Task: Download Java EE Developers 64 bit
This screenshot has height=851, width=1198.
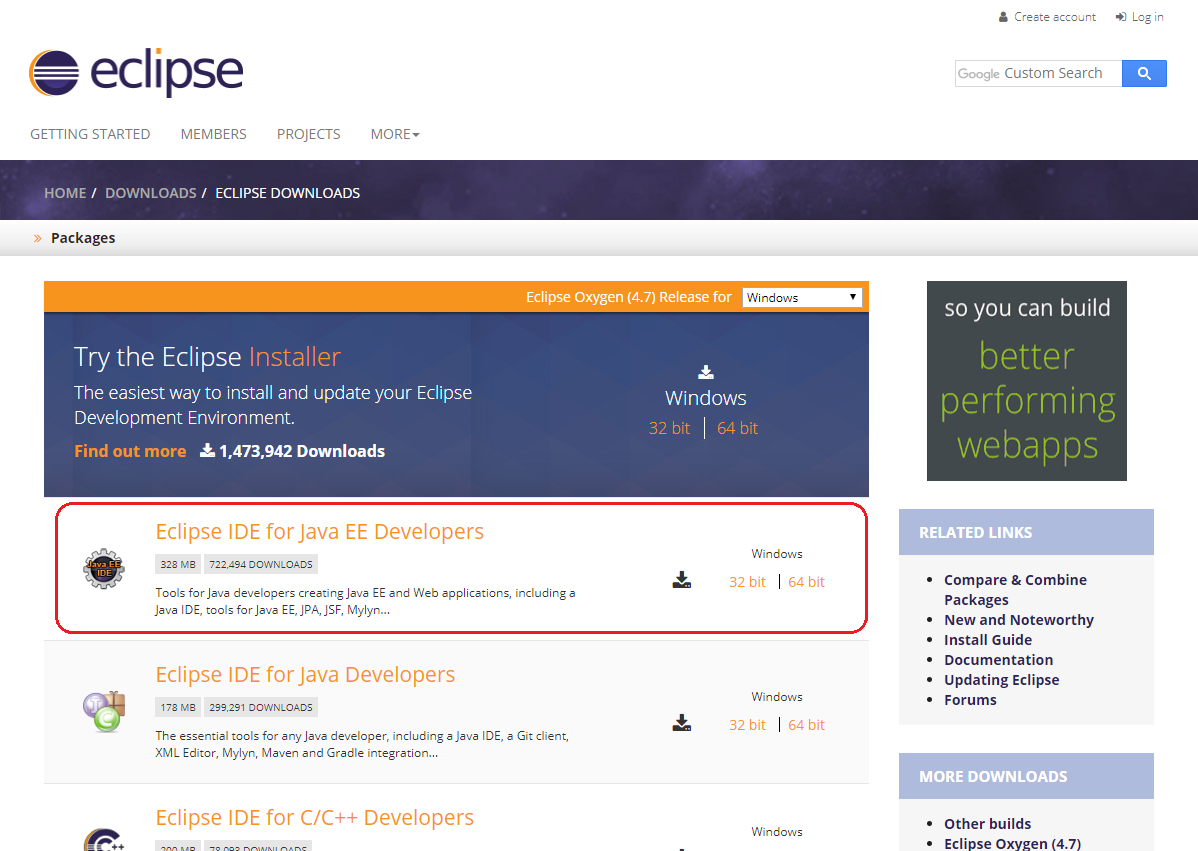Action: pos(806,582)
